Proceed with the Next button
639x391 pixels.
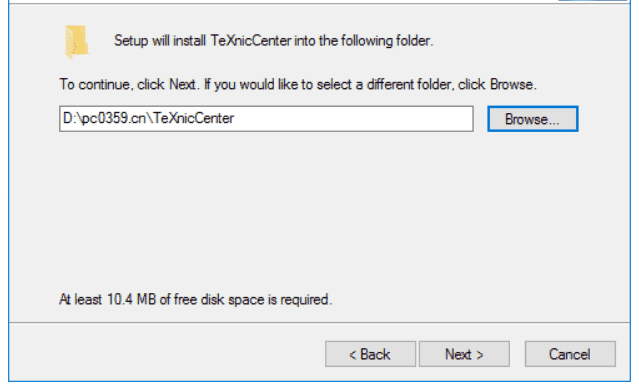point(464,354)
